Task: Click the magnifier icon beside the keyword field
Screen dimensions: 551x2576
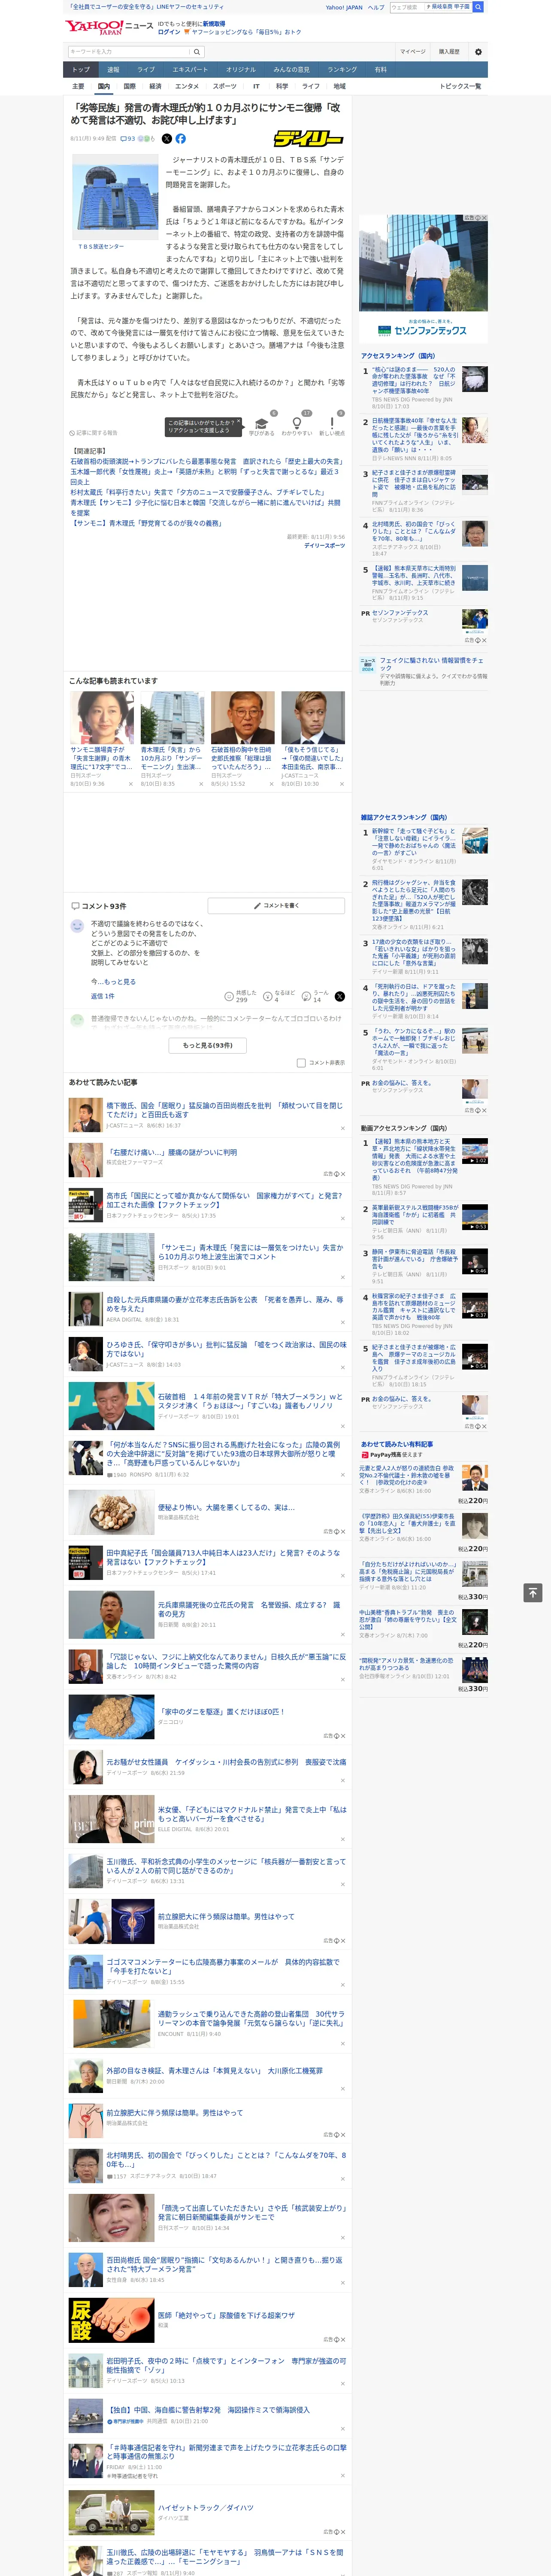Action: coord(197,51)
